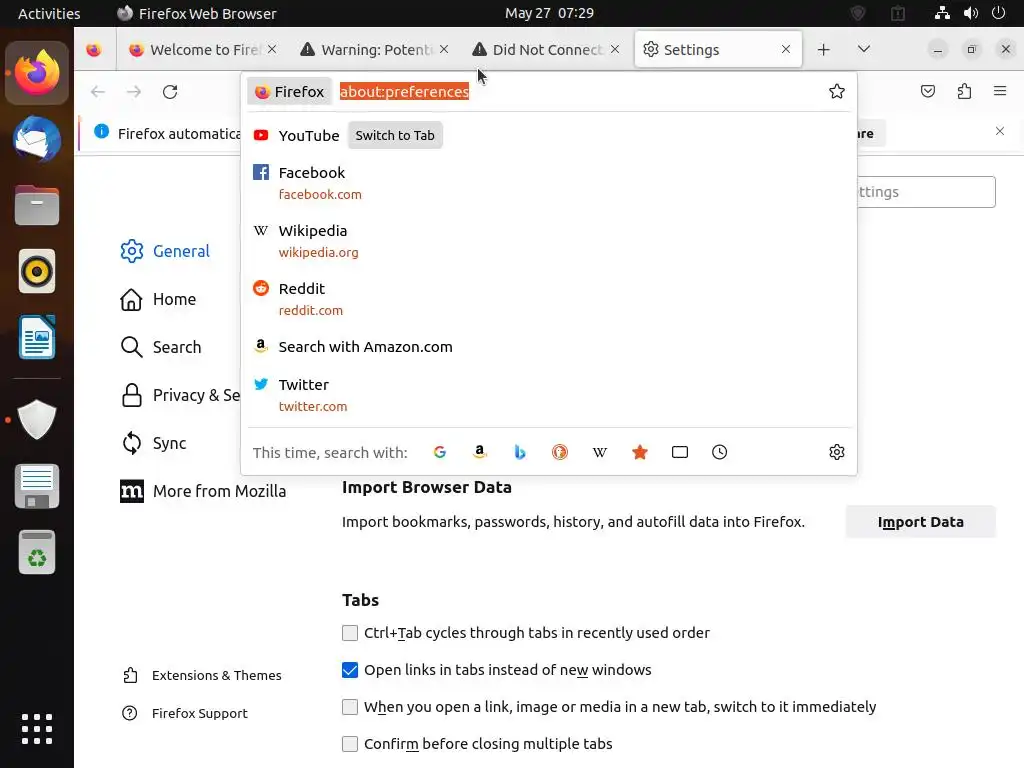Open the clock May 27 07:29

[549, 13]
